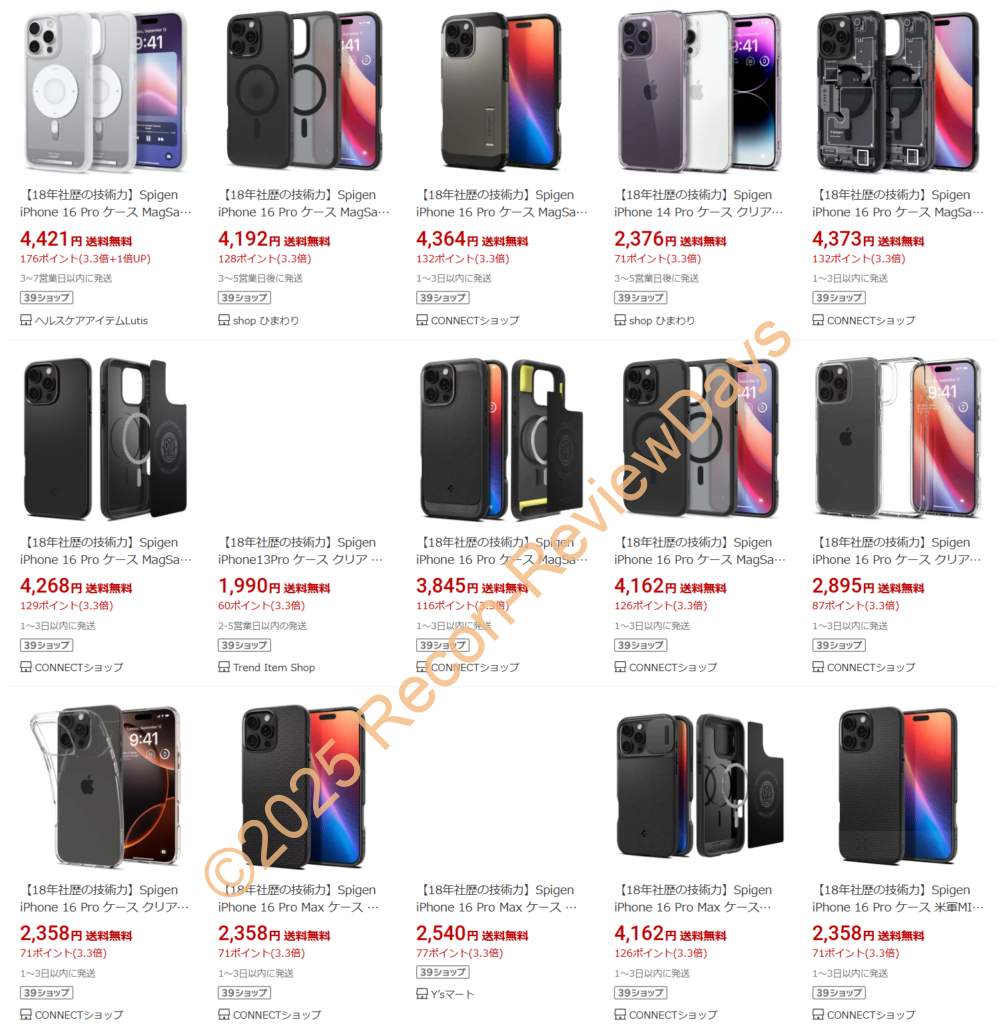Open the camera-cover case image priced 4,162円 in bottom row
Image resolution: width=999 pixels, height=1024 pixels.
699,785
